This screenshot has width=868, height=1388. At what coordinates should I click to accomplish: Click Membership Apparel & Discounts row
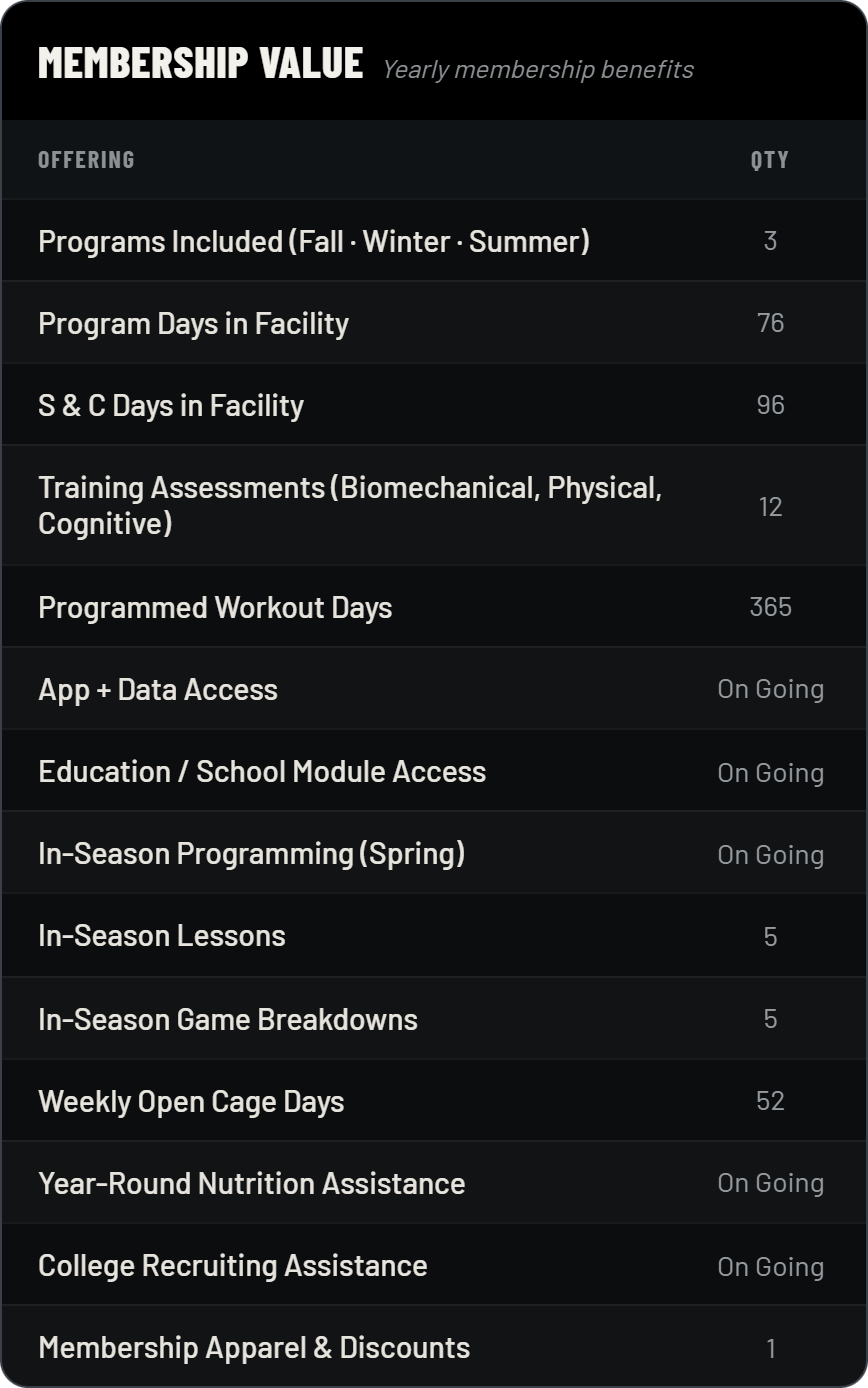[x=434, y=1346]
